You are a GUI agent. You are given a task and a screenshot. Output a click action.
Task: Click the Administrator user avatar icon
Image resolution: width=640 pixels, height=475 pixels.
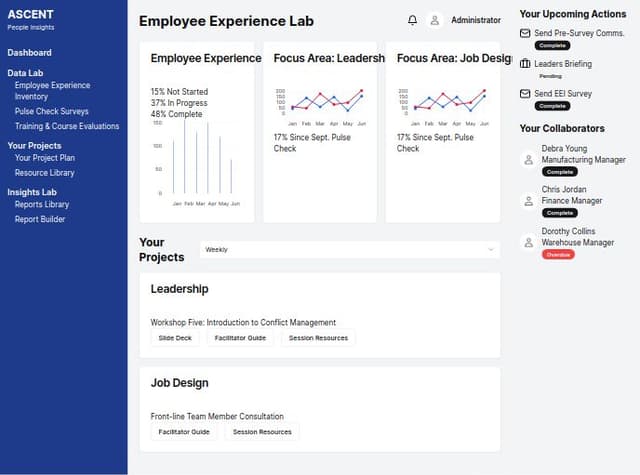pyautogui.click(x=435, y=20)
